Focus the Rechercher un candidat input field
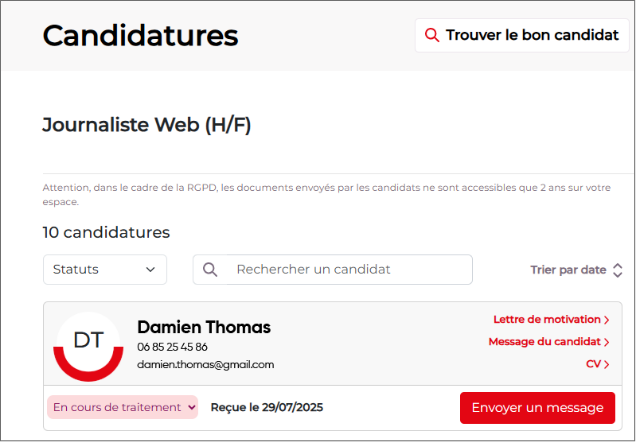Image resolution: width=636 pixels, height=442 pixels. click(345, 269)
